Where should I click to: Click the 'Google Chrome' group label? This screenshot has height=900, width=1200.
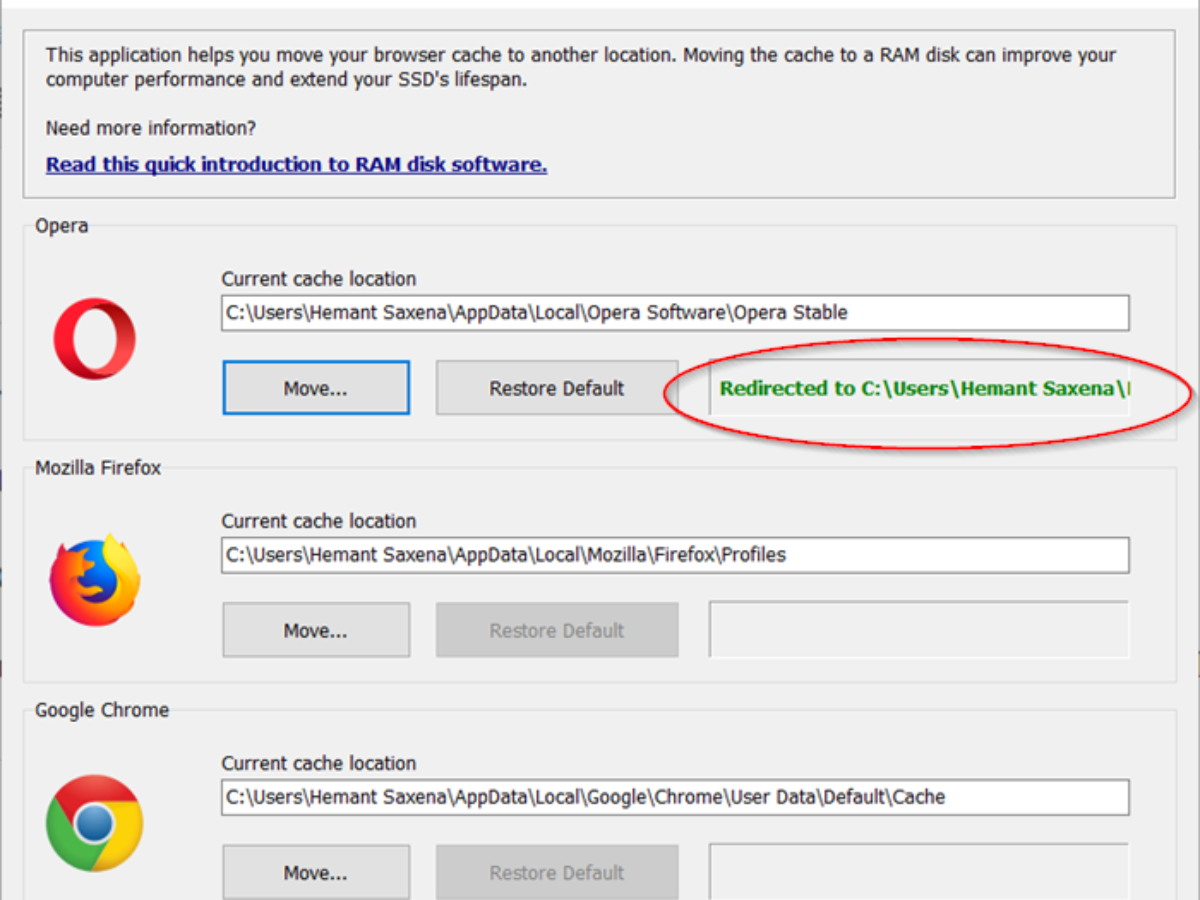coord(102,710)
